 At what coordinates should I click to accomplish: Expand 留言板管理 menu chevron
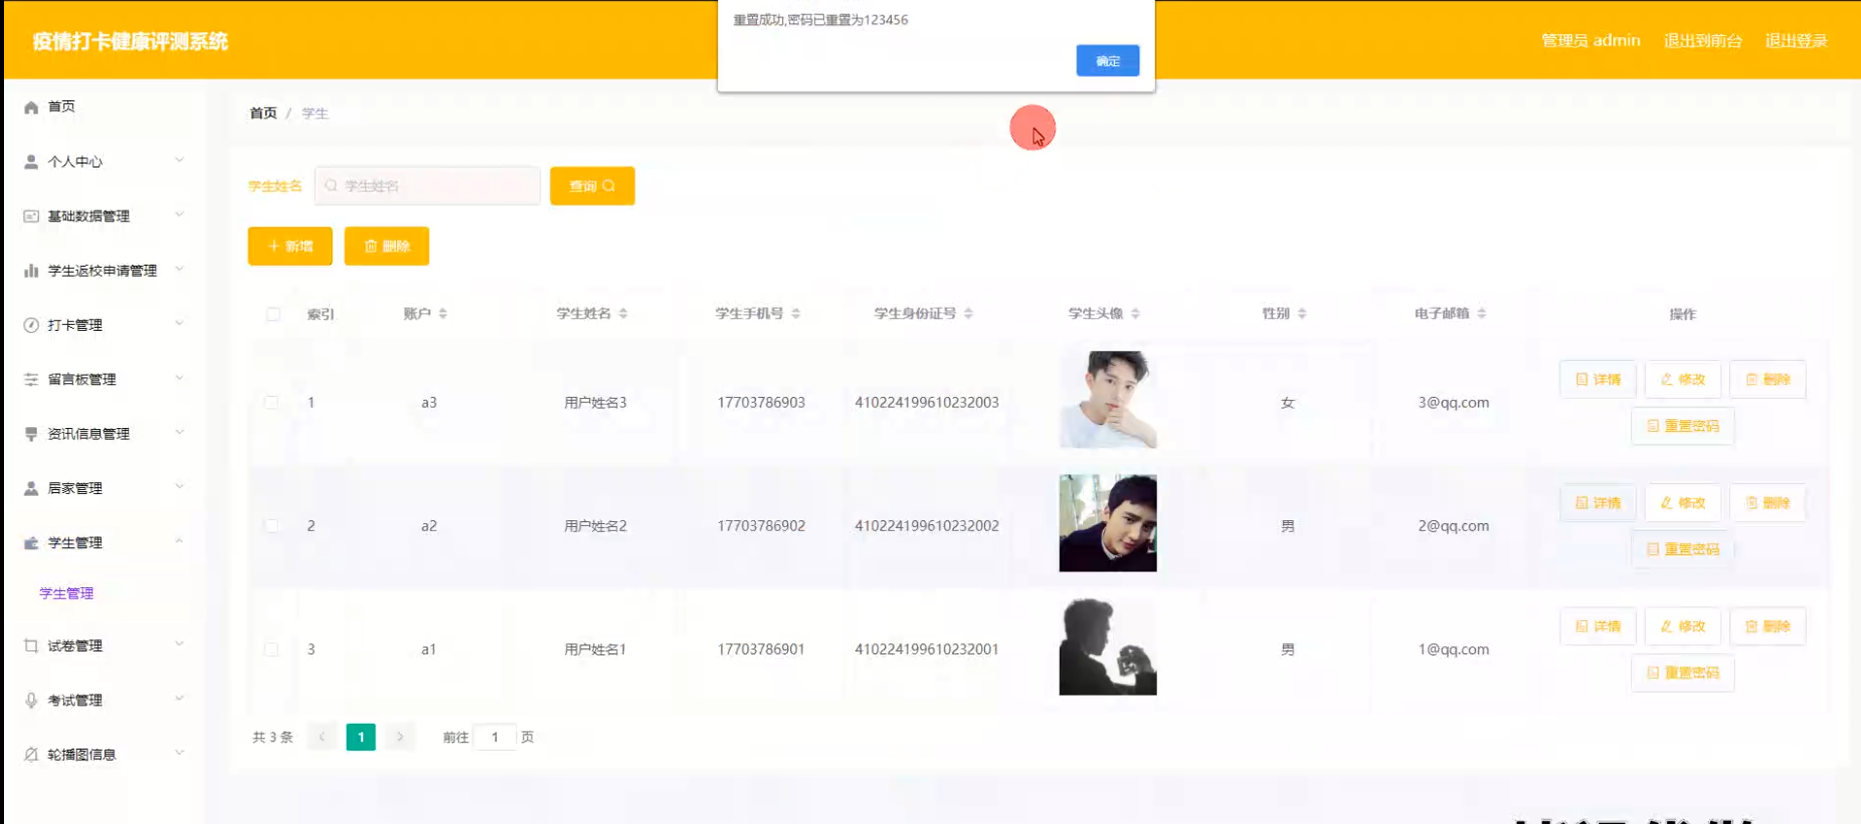[179, 378]
